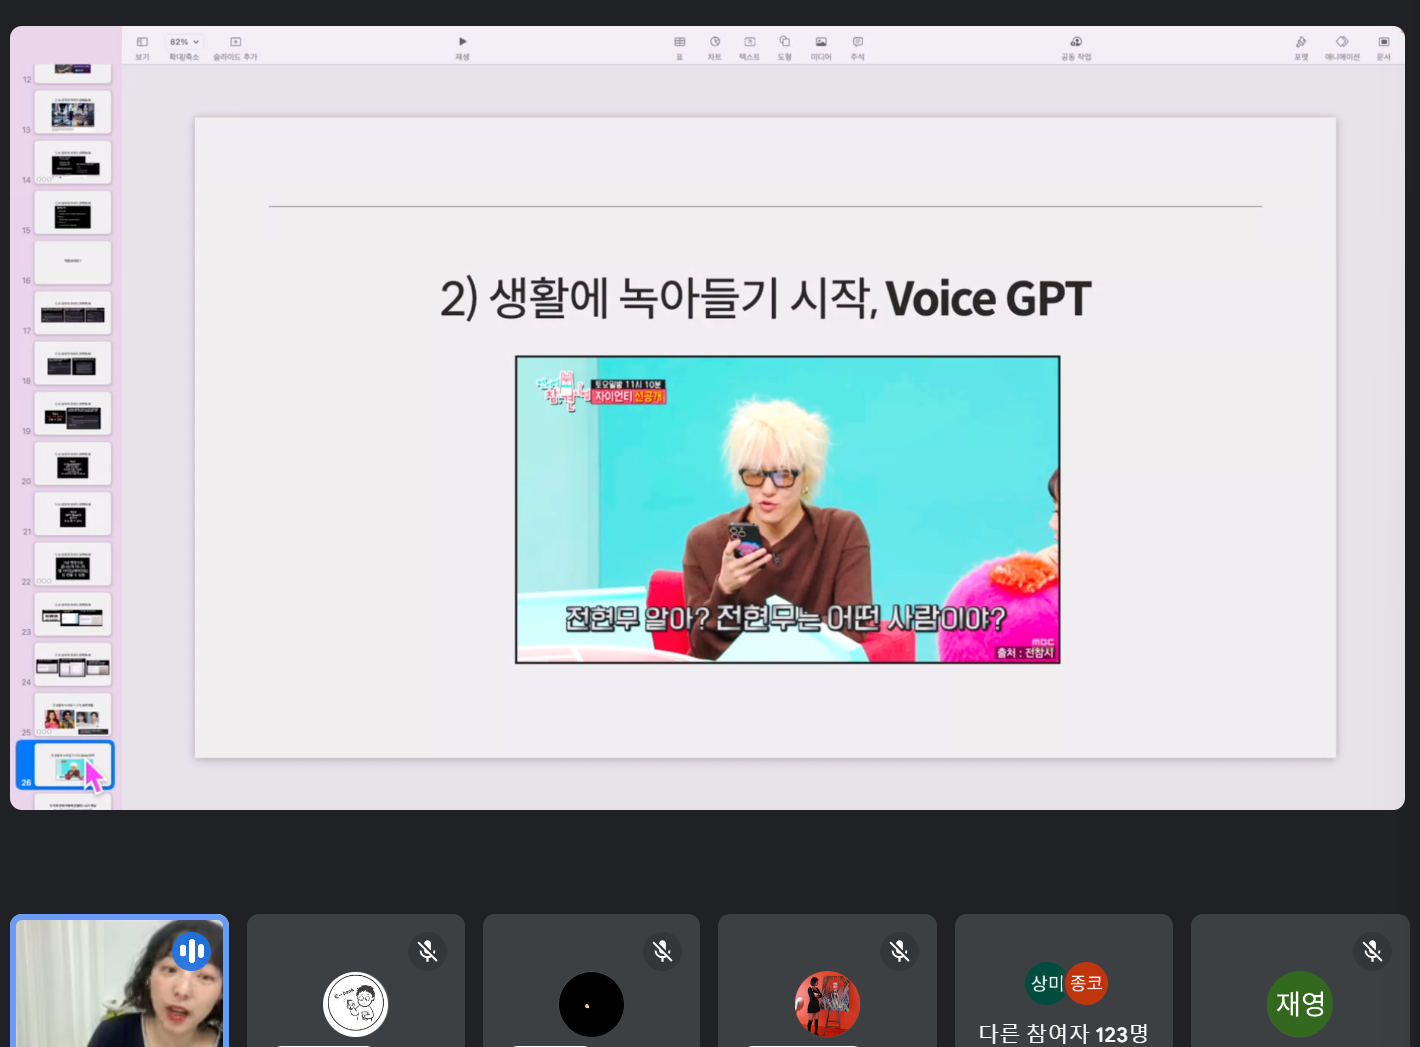The width and height of the screenshot is (1420, 1047).
Task: Select the highlighted slide 26 thumbnail
Action: click(x=66, y=765)
